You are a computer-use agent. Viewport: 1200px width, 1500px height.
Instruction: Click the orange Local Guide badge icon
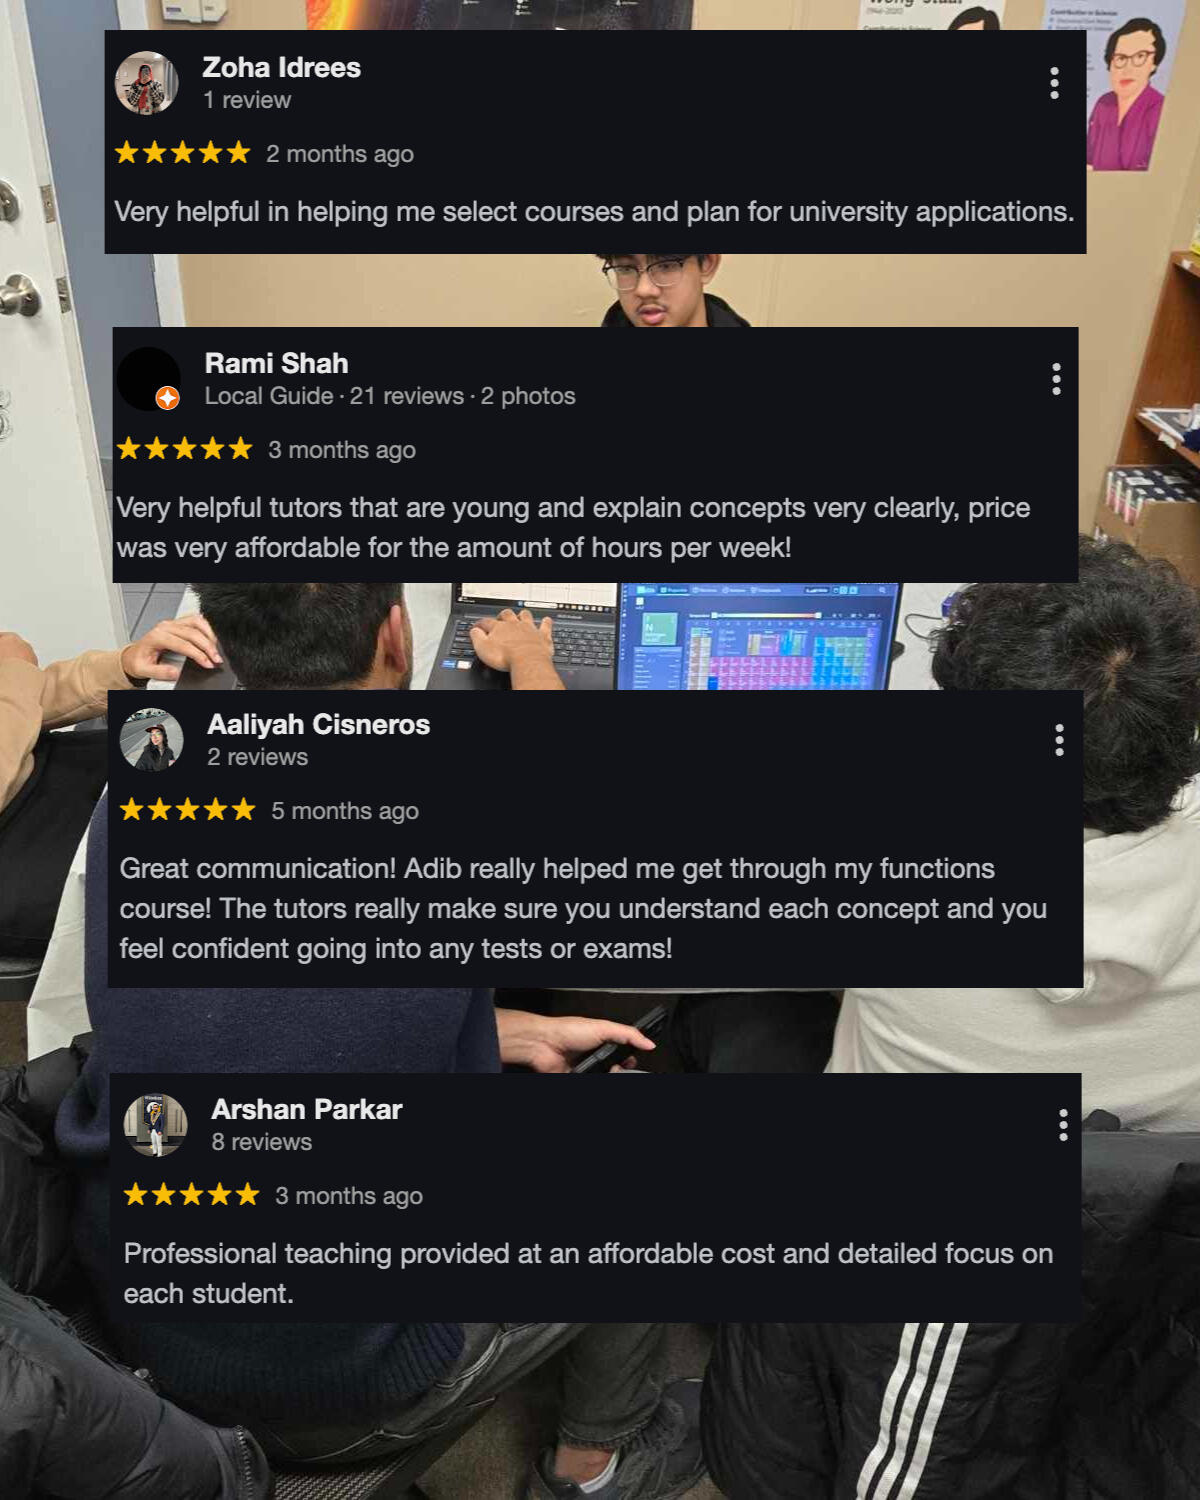[x=168, y=398]
